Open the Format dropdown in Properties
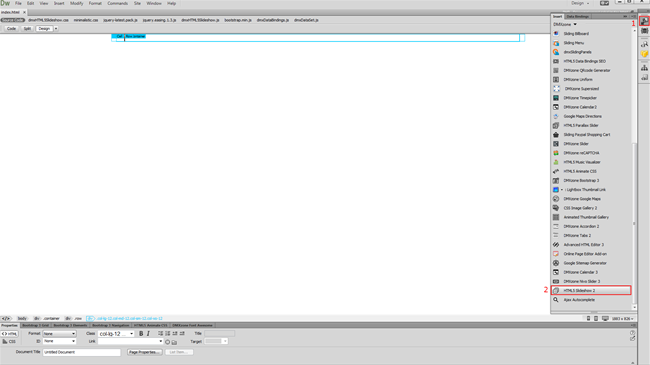 coord(59,333)
